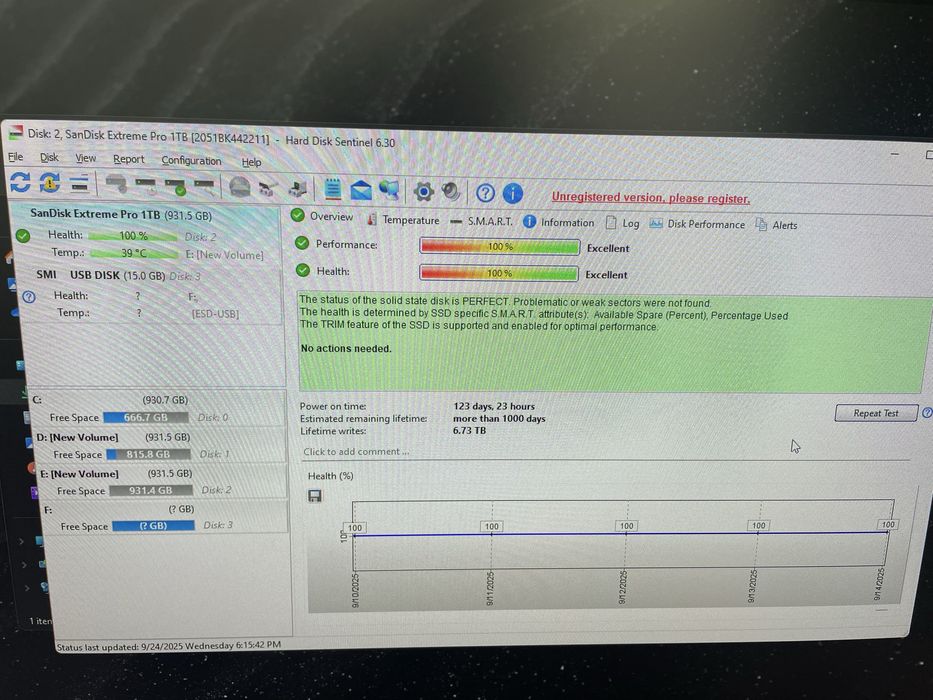Click the floppy save icon above health graph

(315, 496)
